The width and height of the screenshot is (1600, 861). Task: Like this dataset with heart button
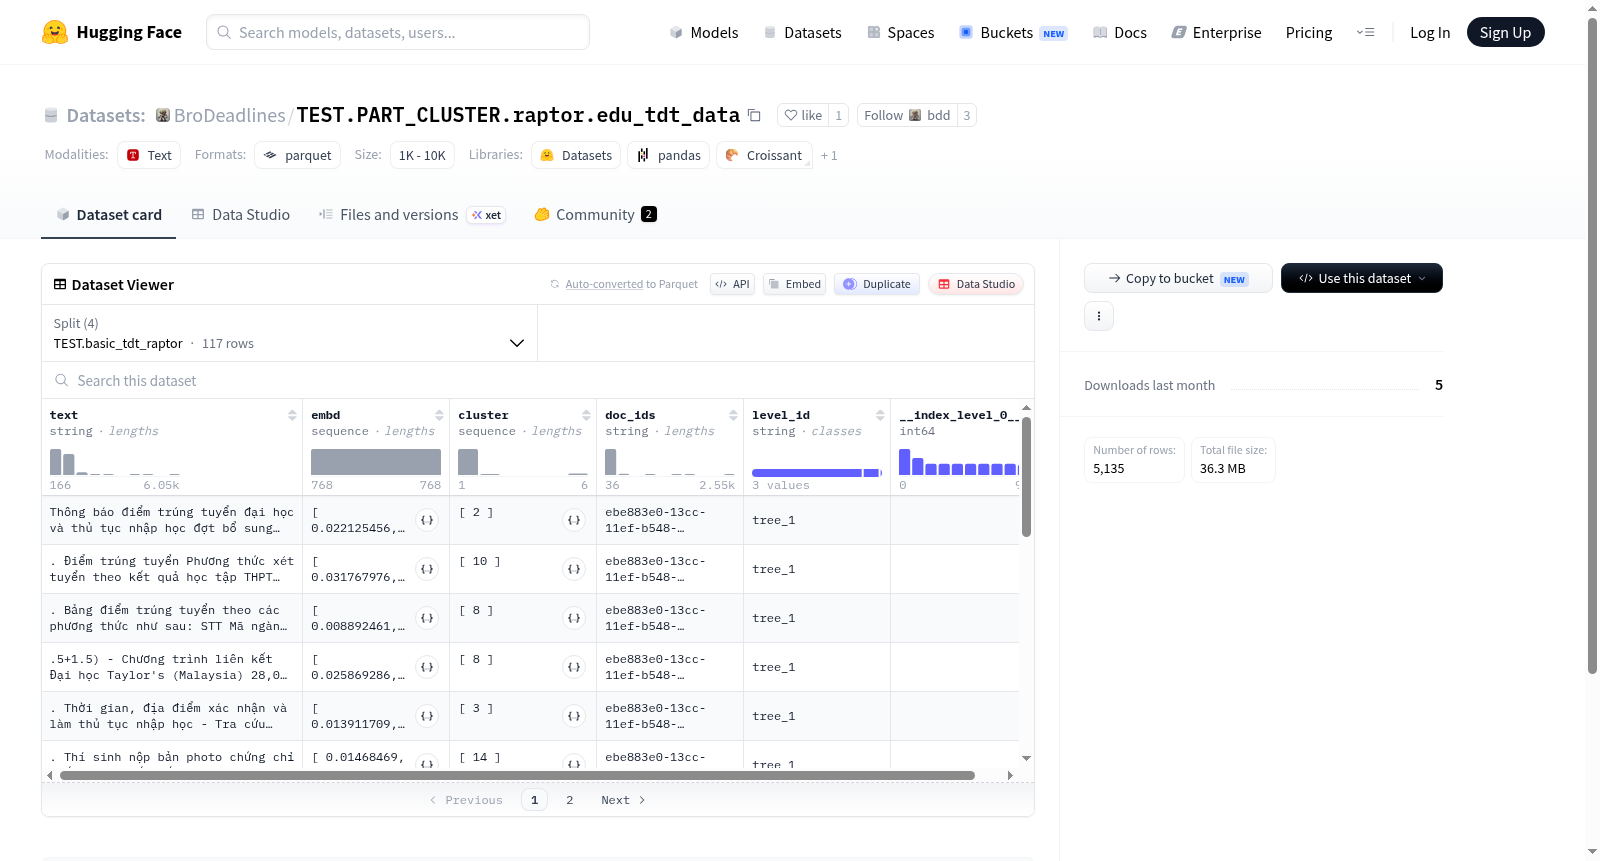pos(803,115)
